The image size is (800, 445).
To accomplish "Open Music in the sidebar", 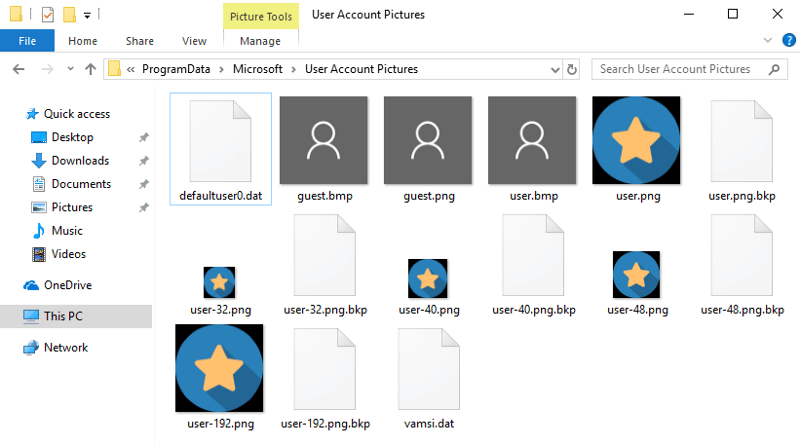I will coord(67,231).
